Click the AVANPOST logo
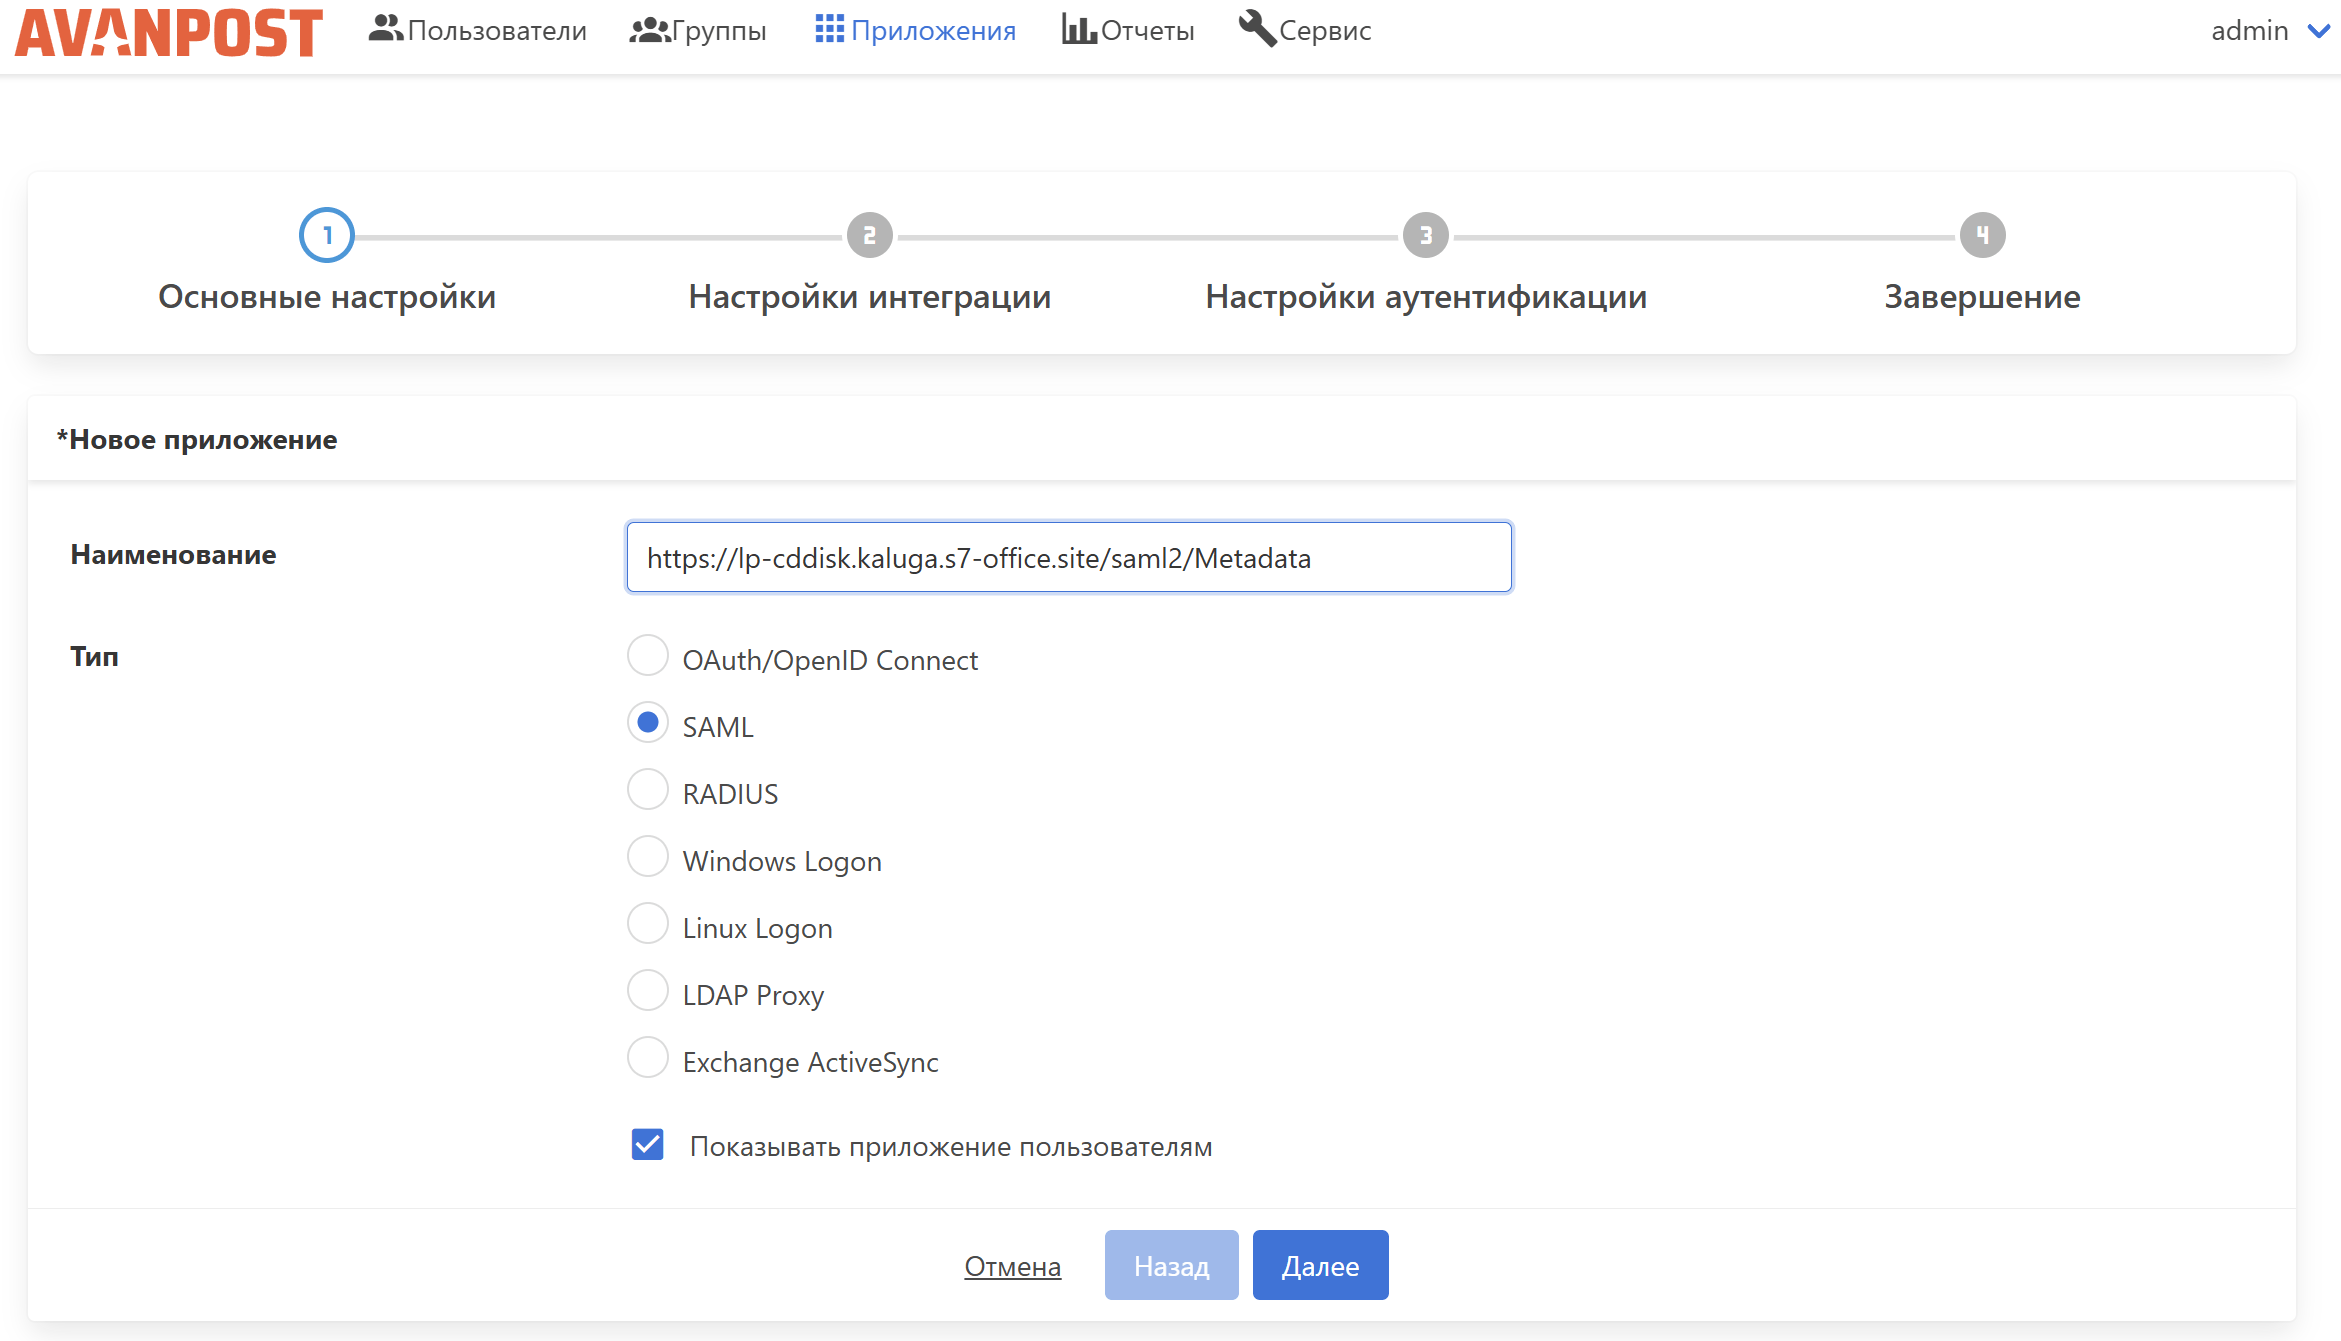This screenshot has width=2341, height=1341. (x=169, y=32)
